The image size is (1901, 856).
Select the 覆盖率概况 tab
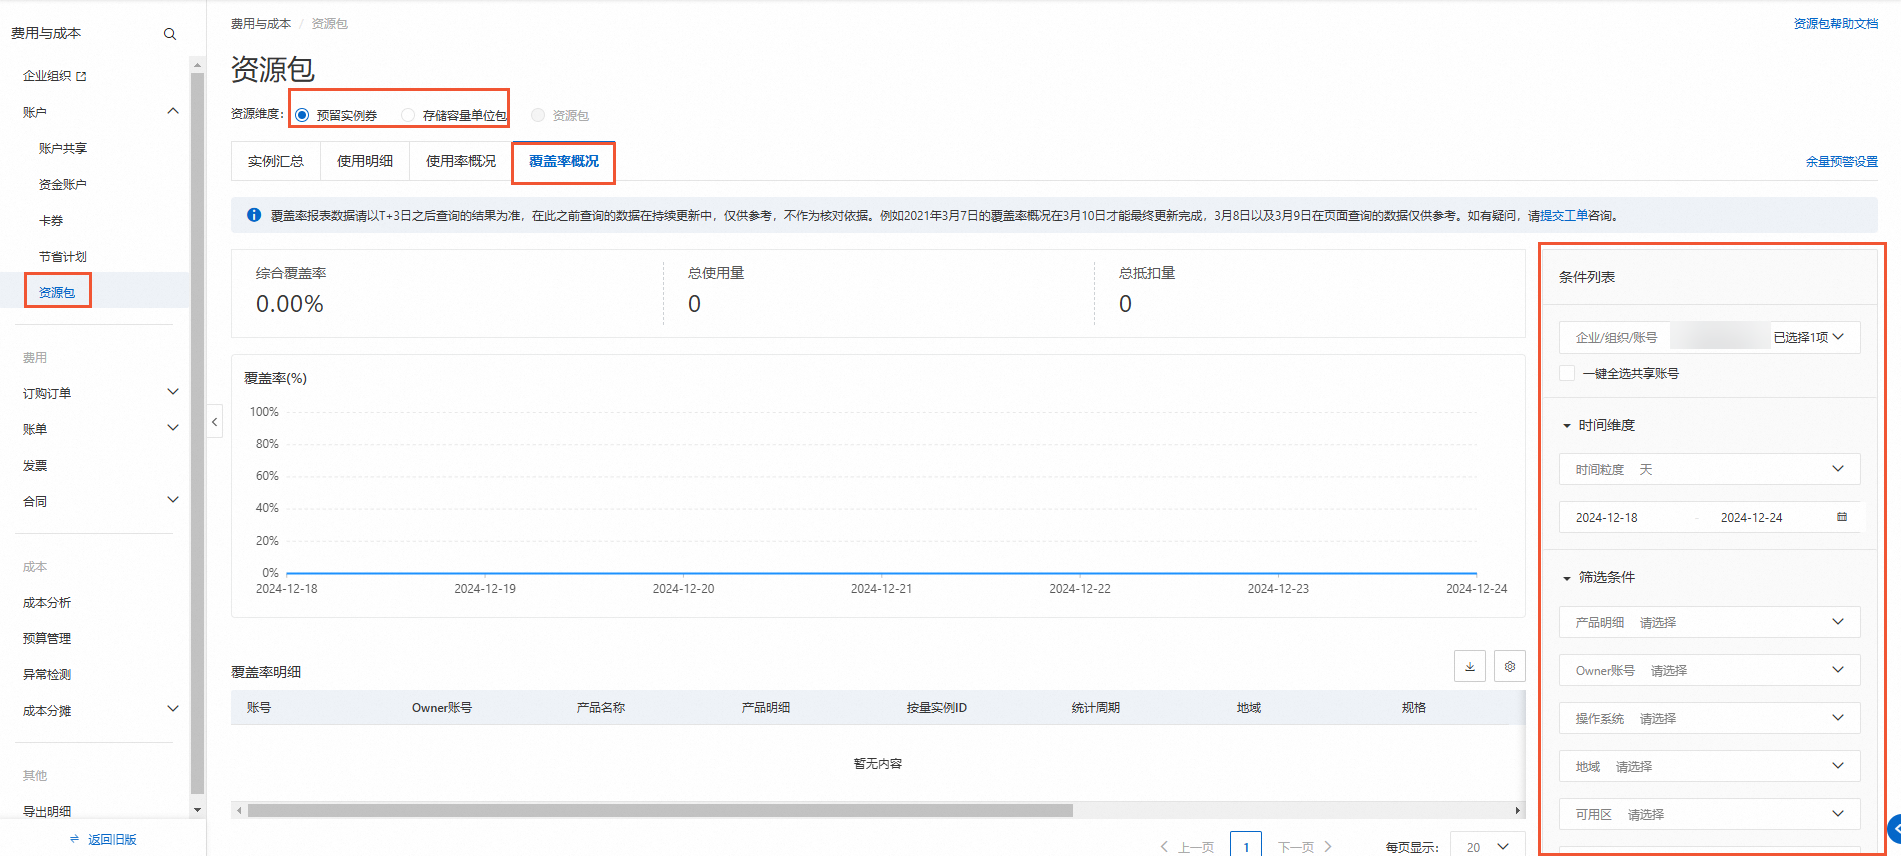coord(564,161)
